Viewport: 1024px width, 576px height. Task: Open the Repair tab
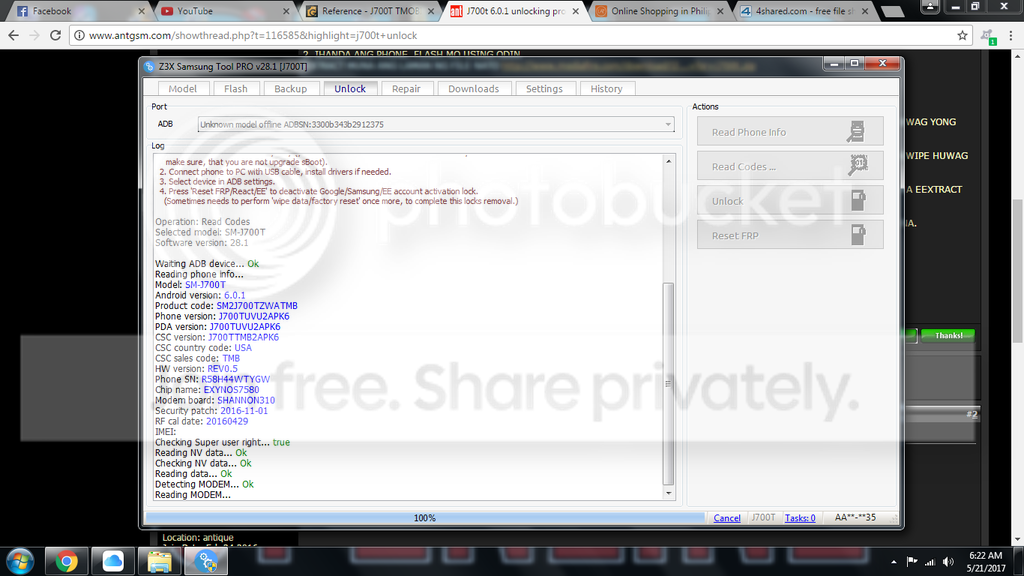pos(406,89)
